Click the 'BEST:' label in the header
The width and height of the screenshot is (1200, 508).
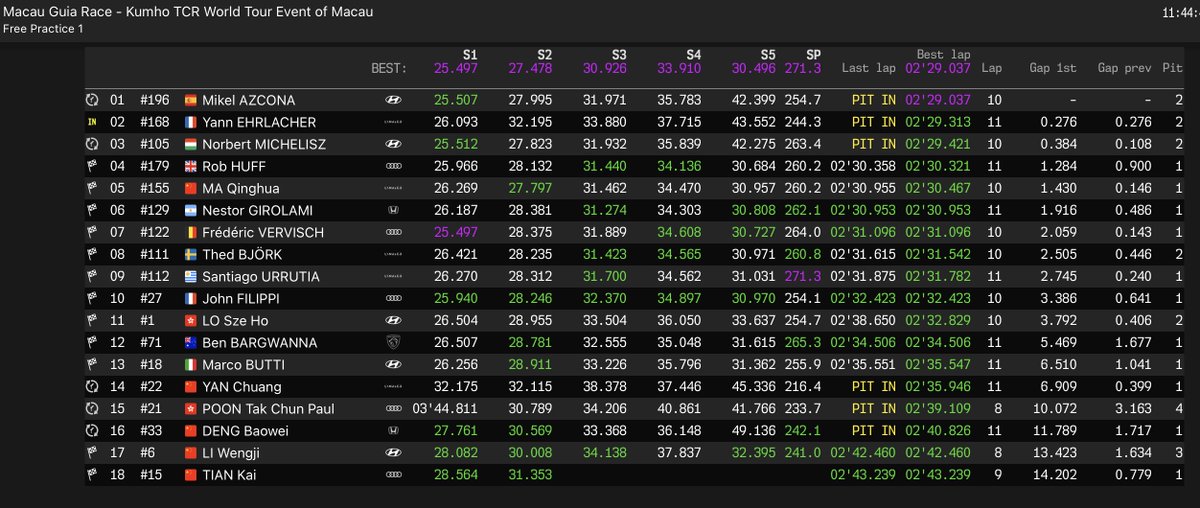[x=389, y=69]
